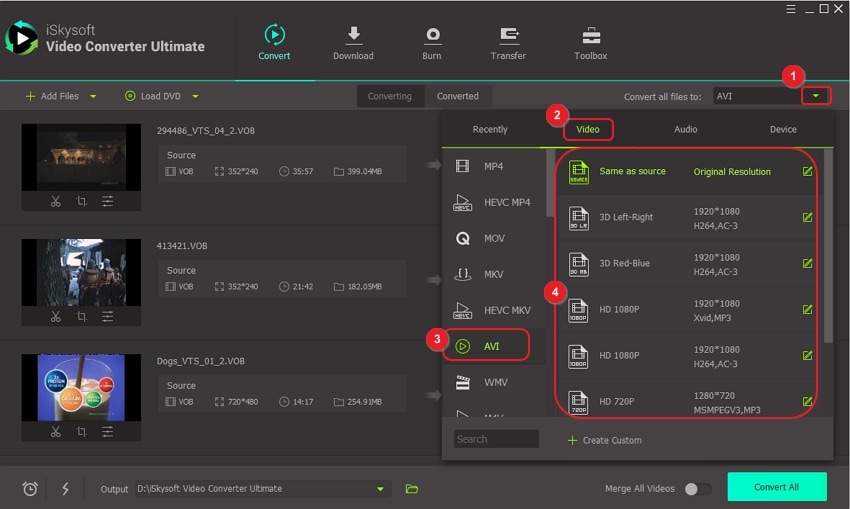Expand the output format dropdown arrow
The height and width of the screenshot is (509, 850).
[817, 96]
